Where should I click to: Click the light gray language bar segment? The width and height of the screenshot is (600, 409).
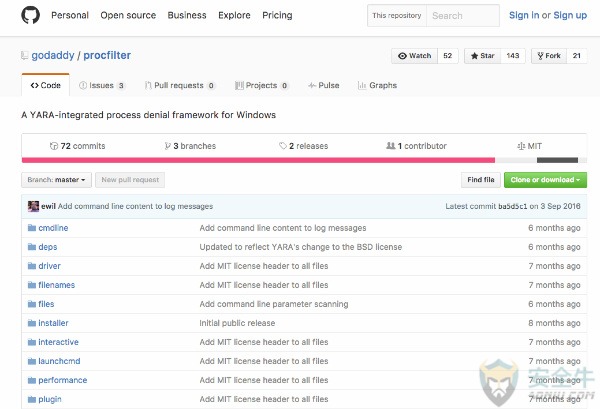pos(516,160)
